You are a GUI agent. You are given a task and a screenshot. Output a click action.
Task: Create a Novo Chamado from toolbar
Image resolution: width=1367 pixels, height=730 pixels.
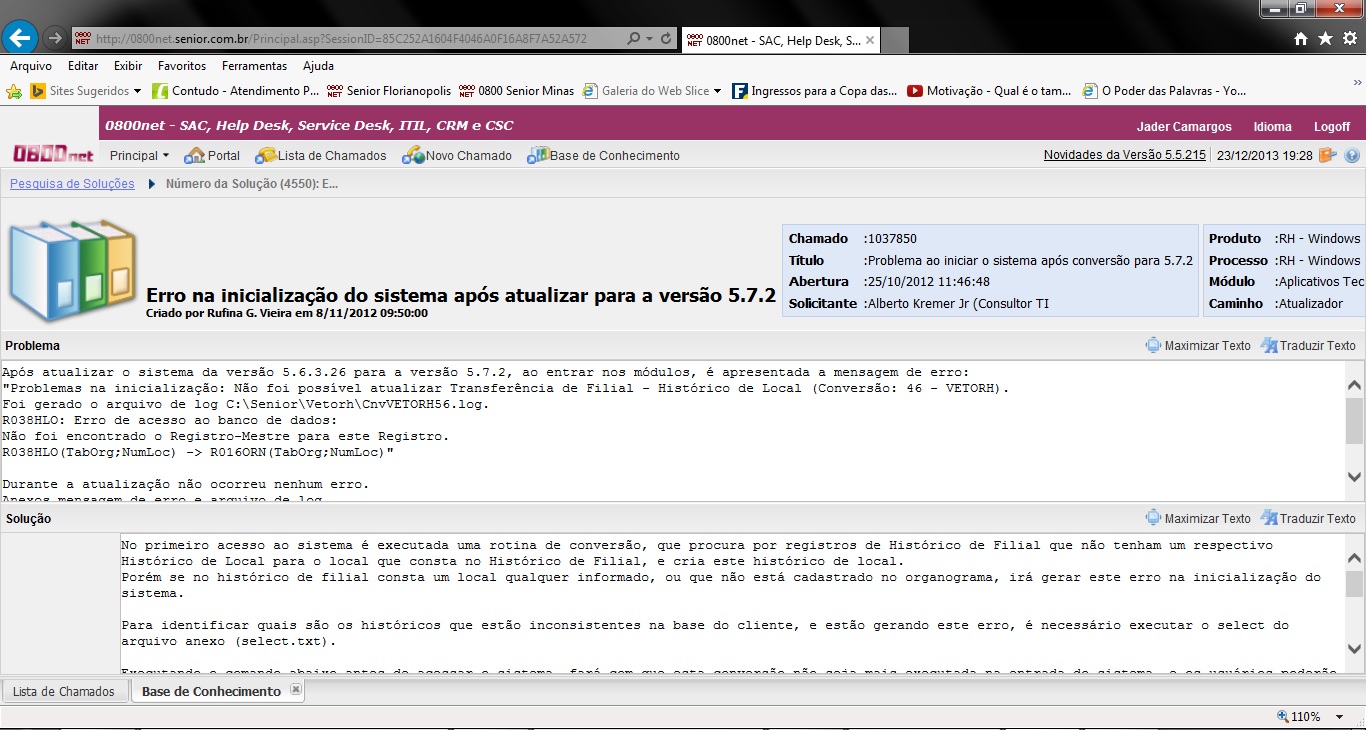[x=457, y=156]
